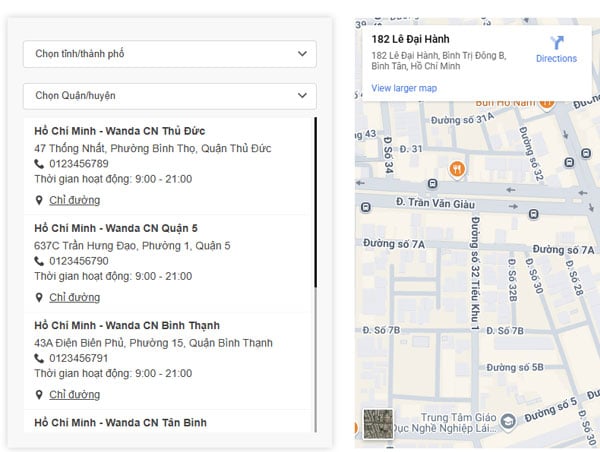Click the Directions arrow icon on the map card
600x452 pixels.
click(557, 42)
